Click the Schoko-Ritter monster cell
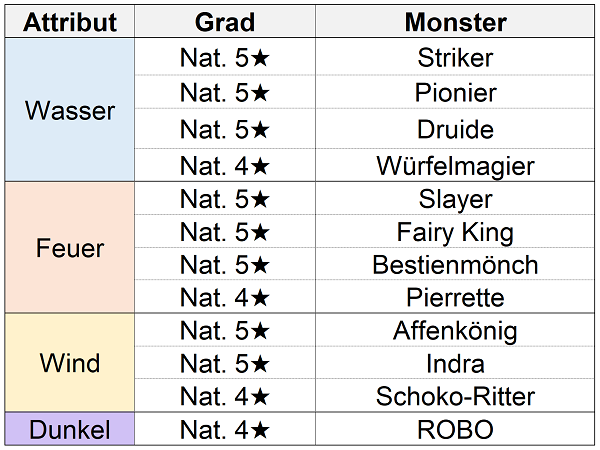This screenshot has width=600, height=450. pyautogui.click(x=455, y=396)
